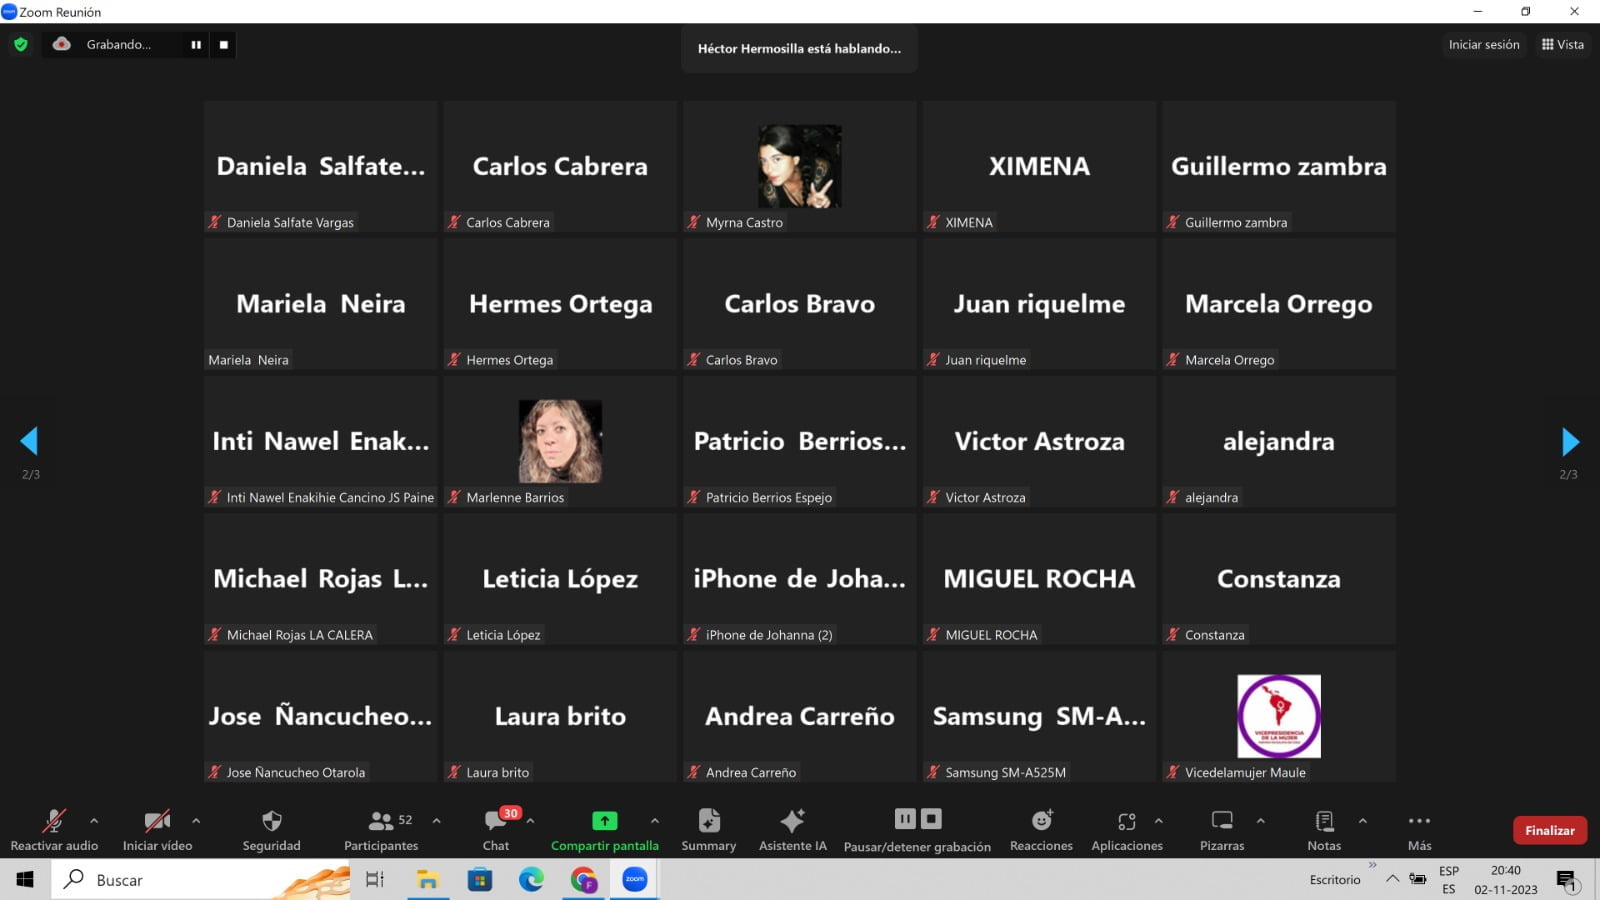The width and height of the screenshot is (1600, 900).
Task: Click Iniciar sesión button
Action: (x=1484, y=44)
